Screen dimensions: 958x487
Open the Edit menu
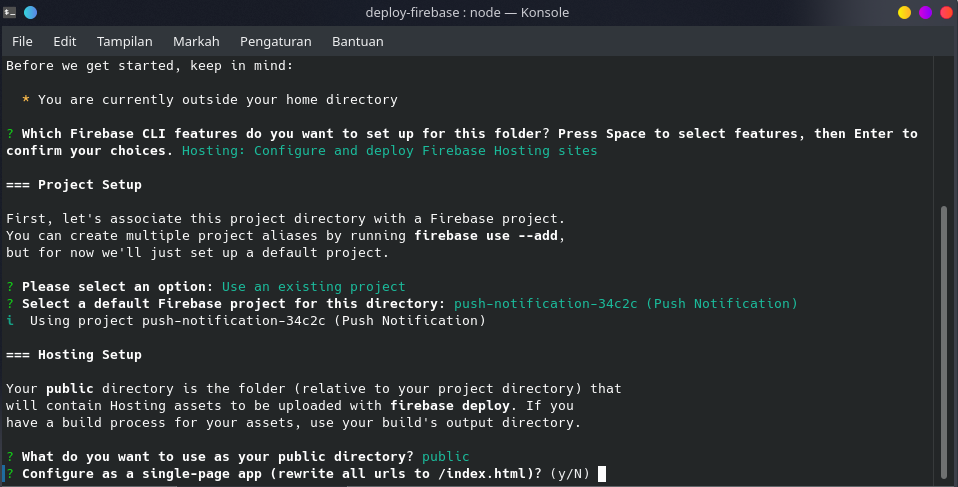tap(65, 41)
